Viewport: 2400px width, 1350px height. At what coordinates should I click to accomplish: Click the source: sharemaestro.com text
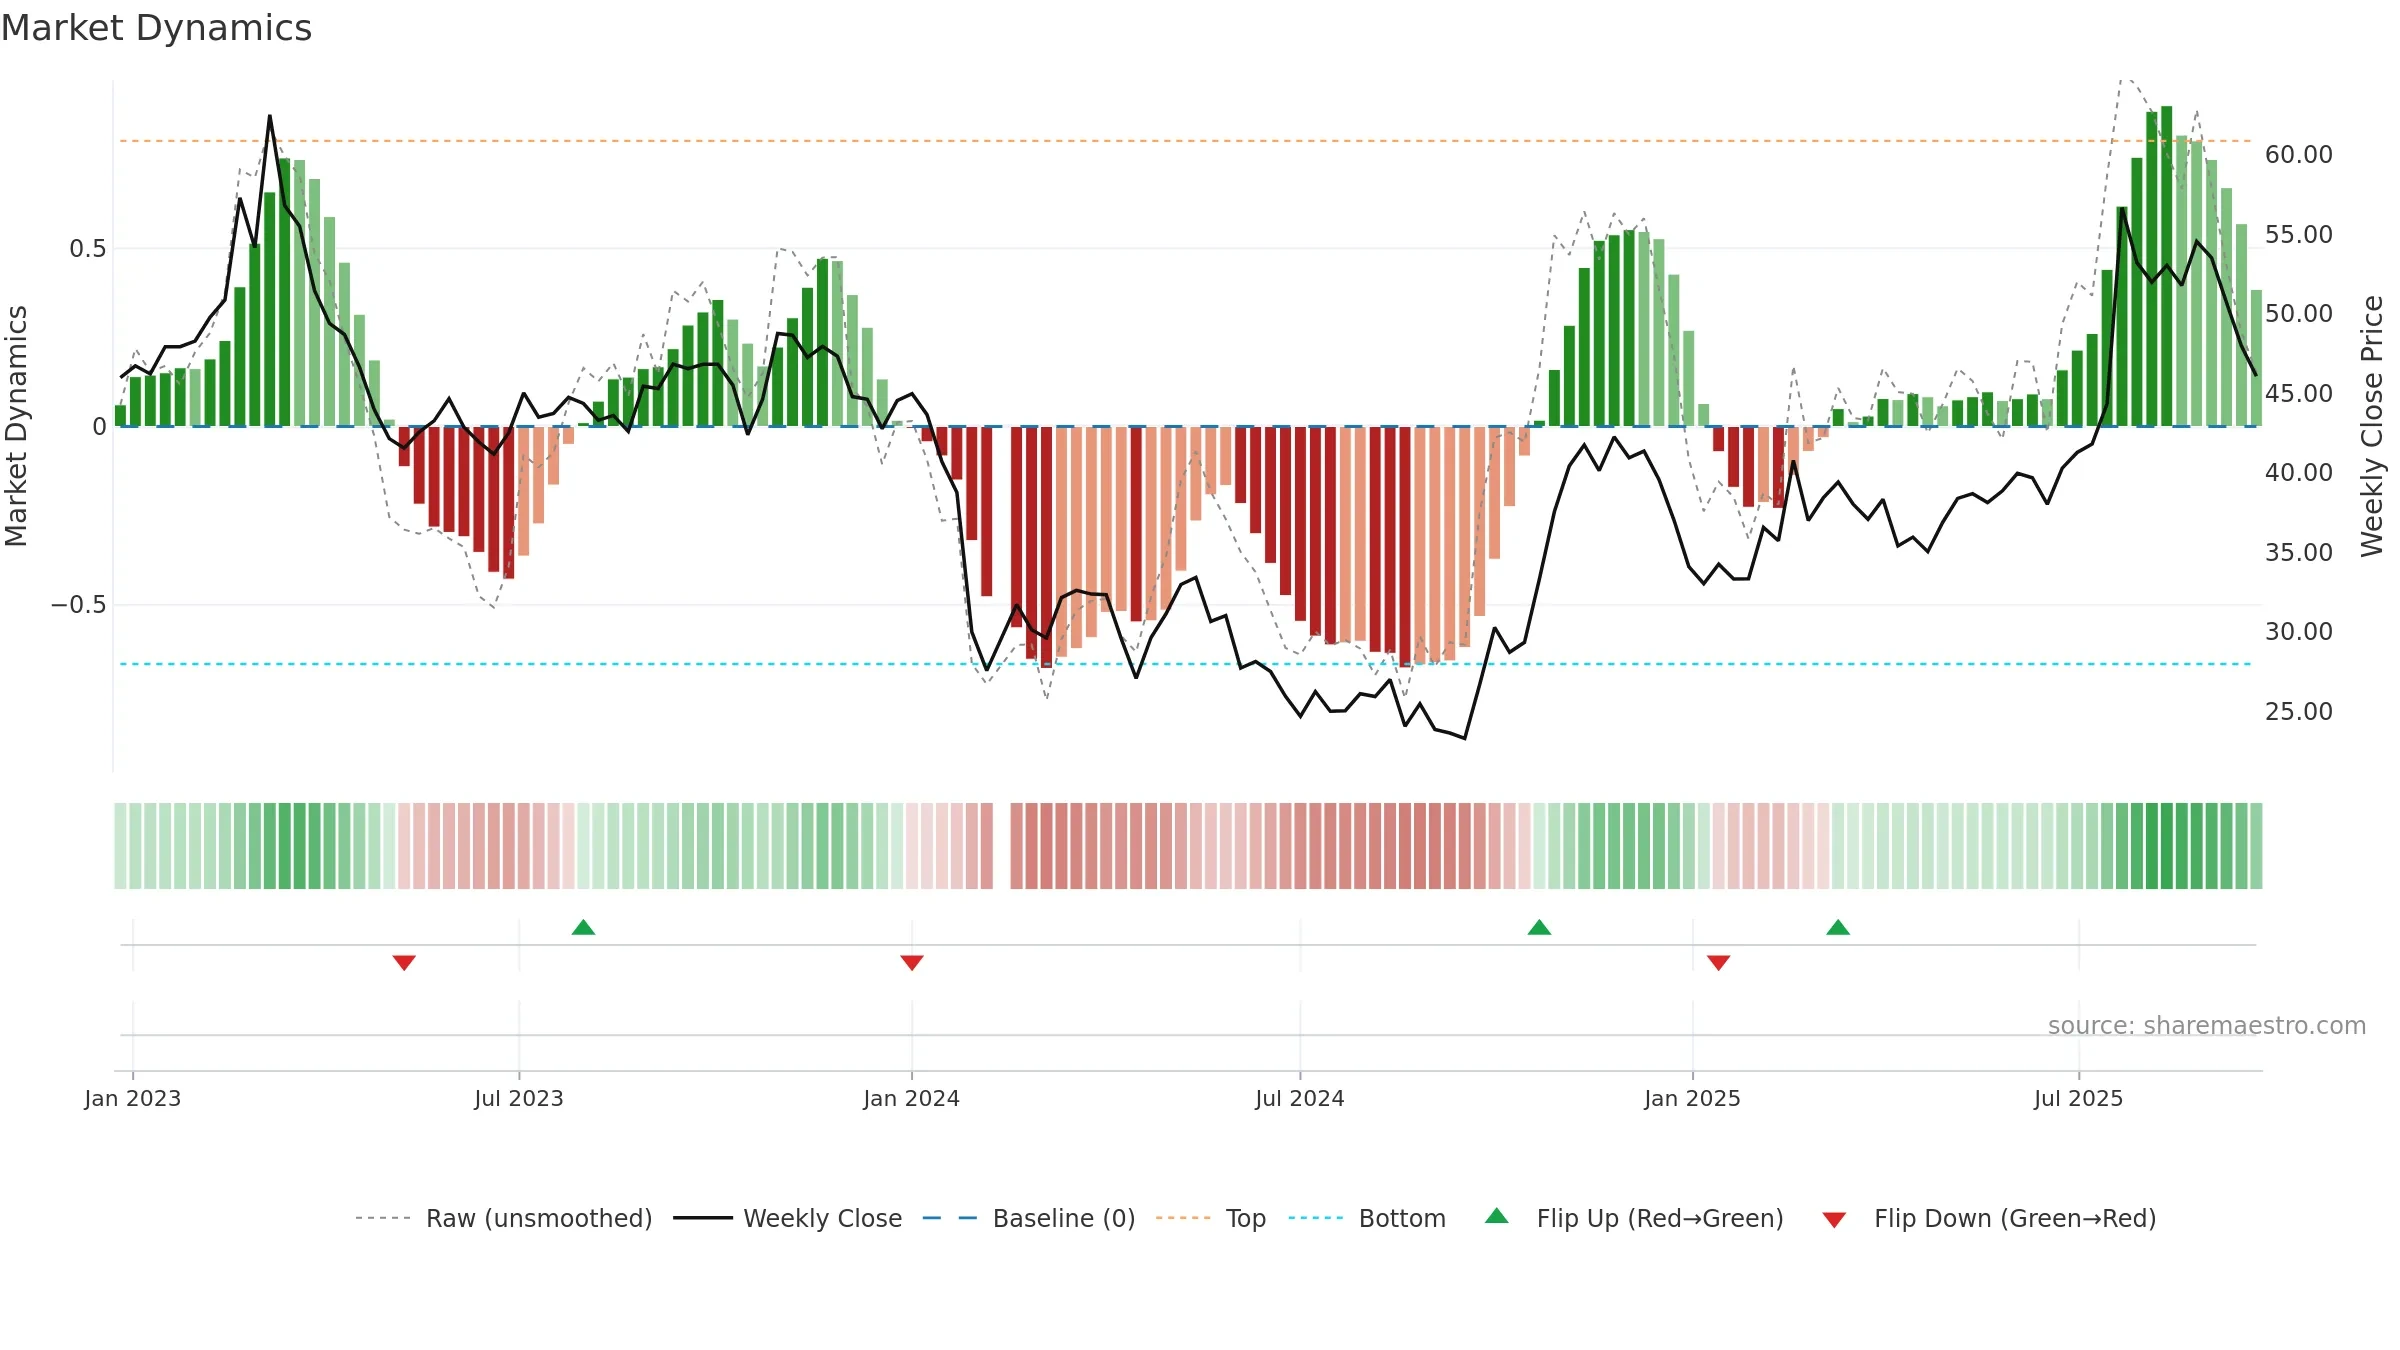pos(2207,1025)
